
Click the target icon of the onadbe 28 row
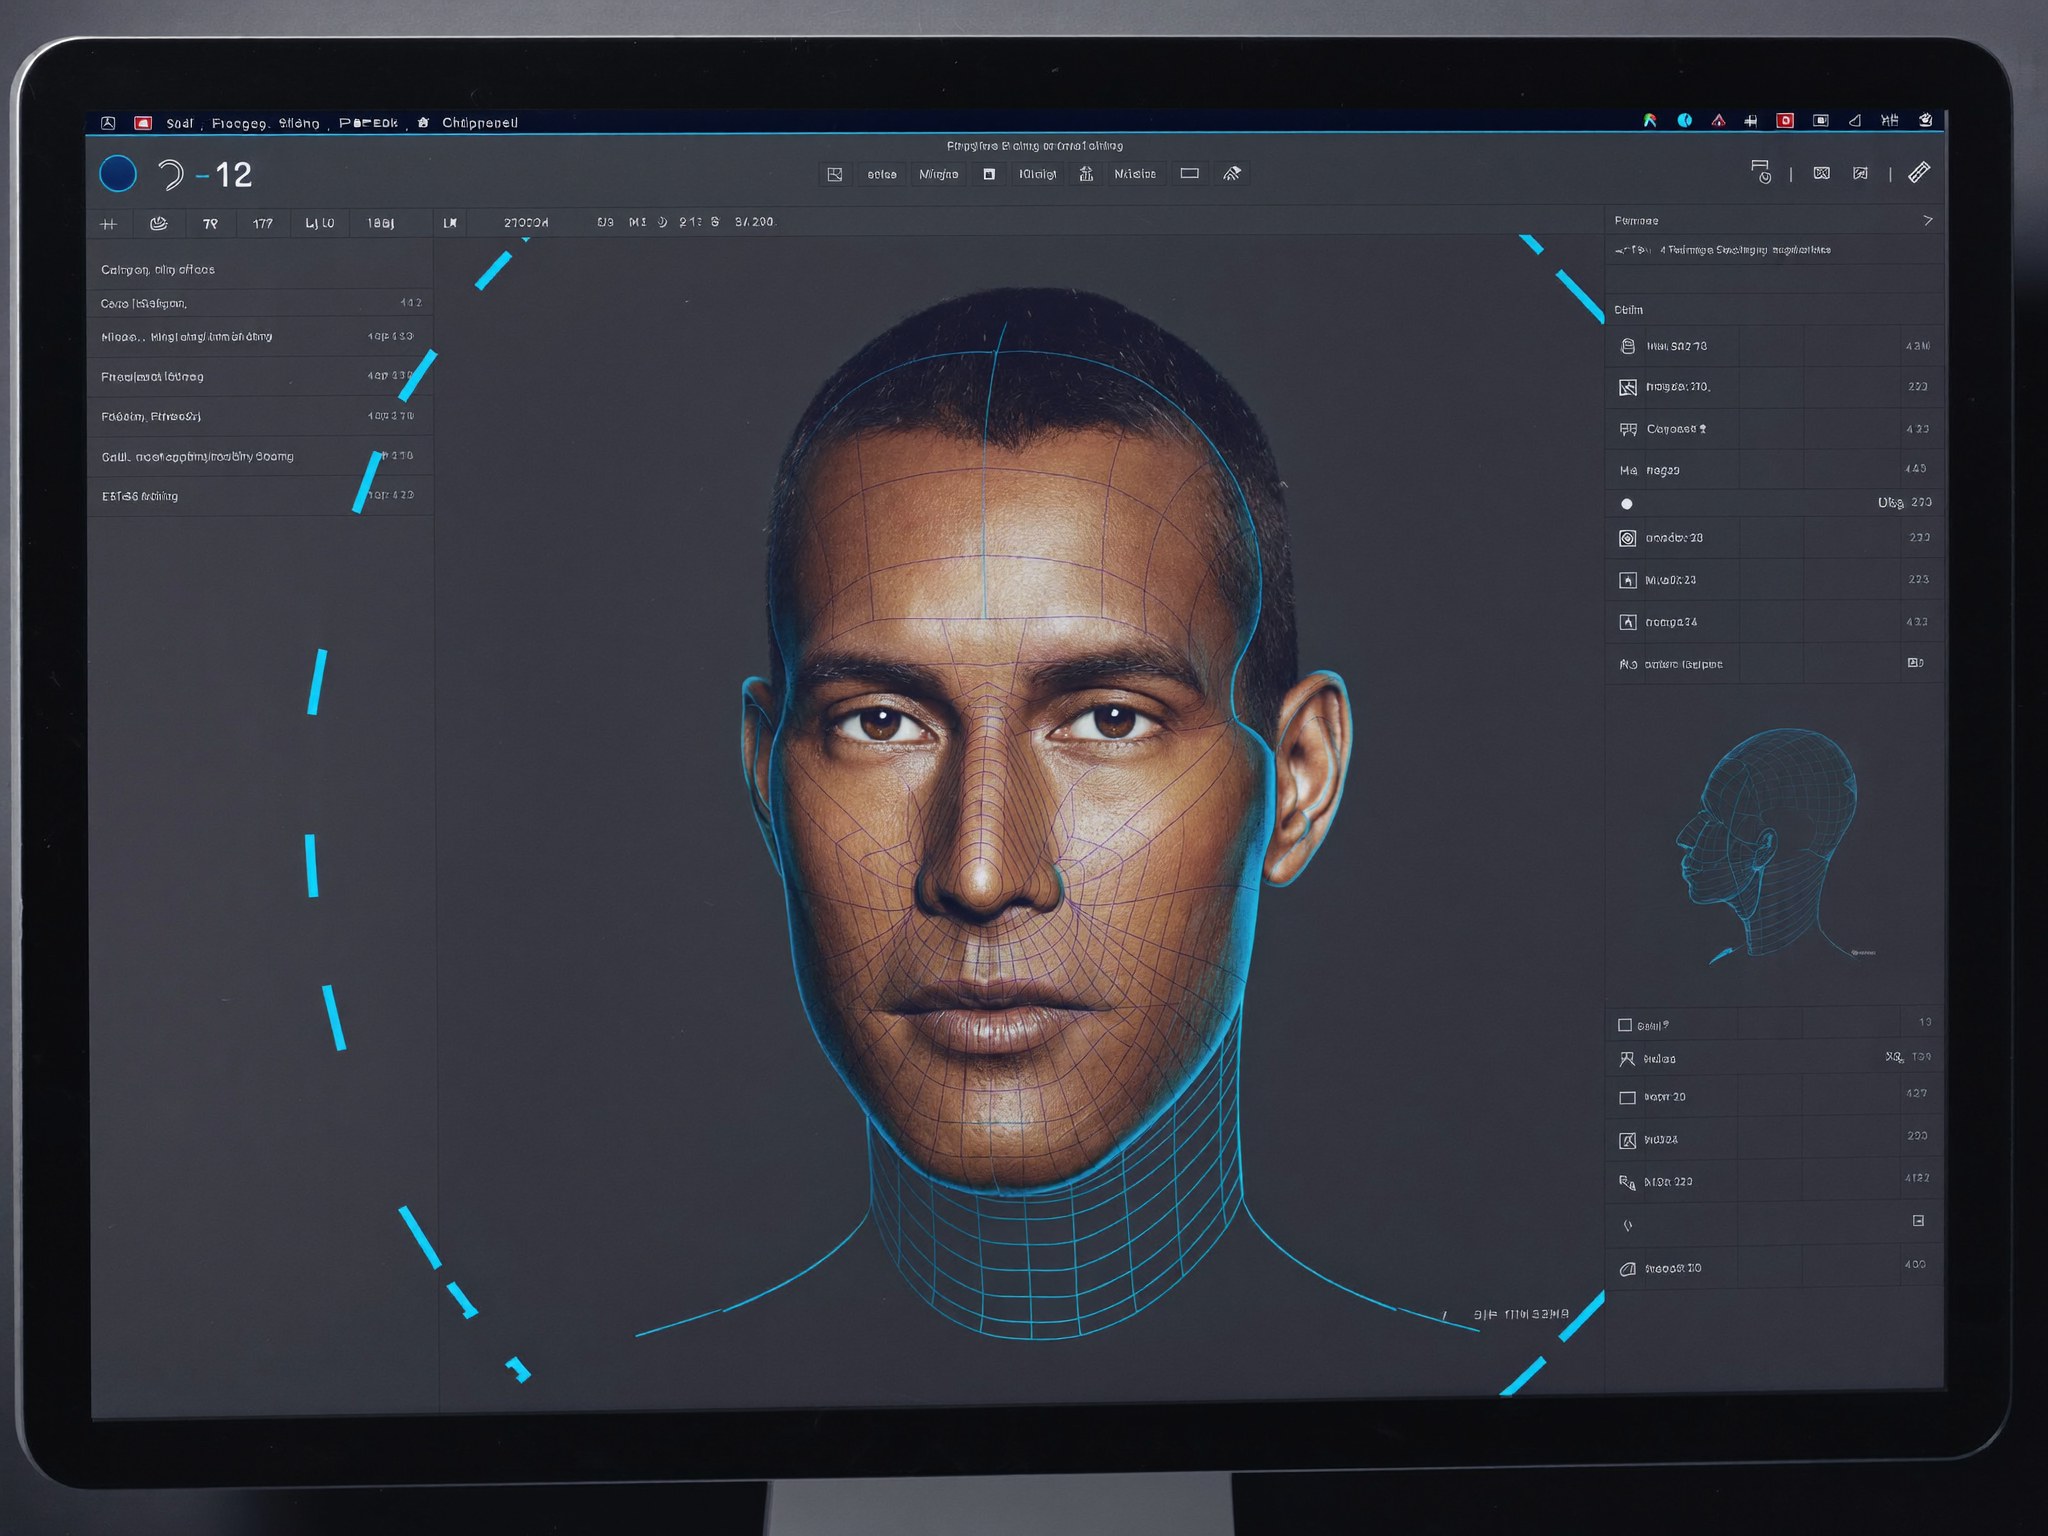pos(1628,538)
